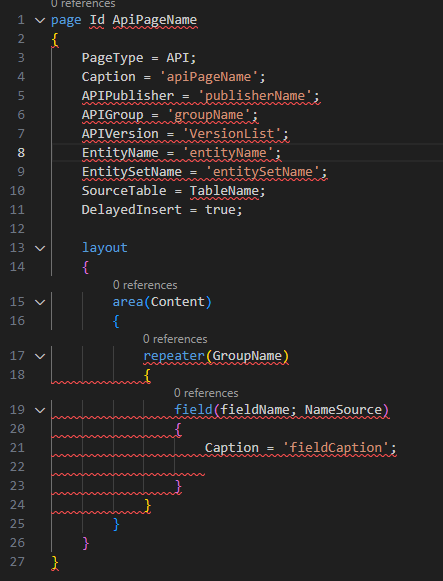Viewport: 443px width, 581px height.
Task: Click the yellow opening brace on line 18
Action: pos(147,375)
